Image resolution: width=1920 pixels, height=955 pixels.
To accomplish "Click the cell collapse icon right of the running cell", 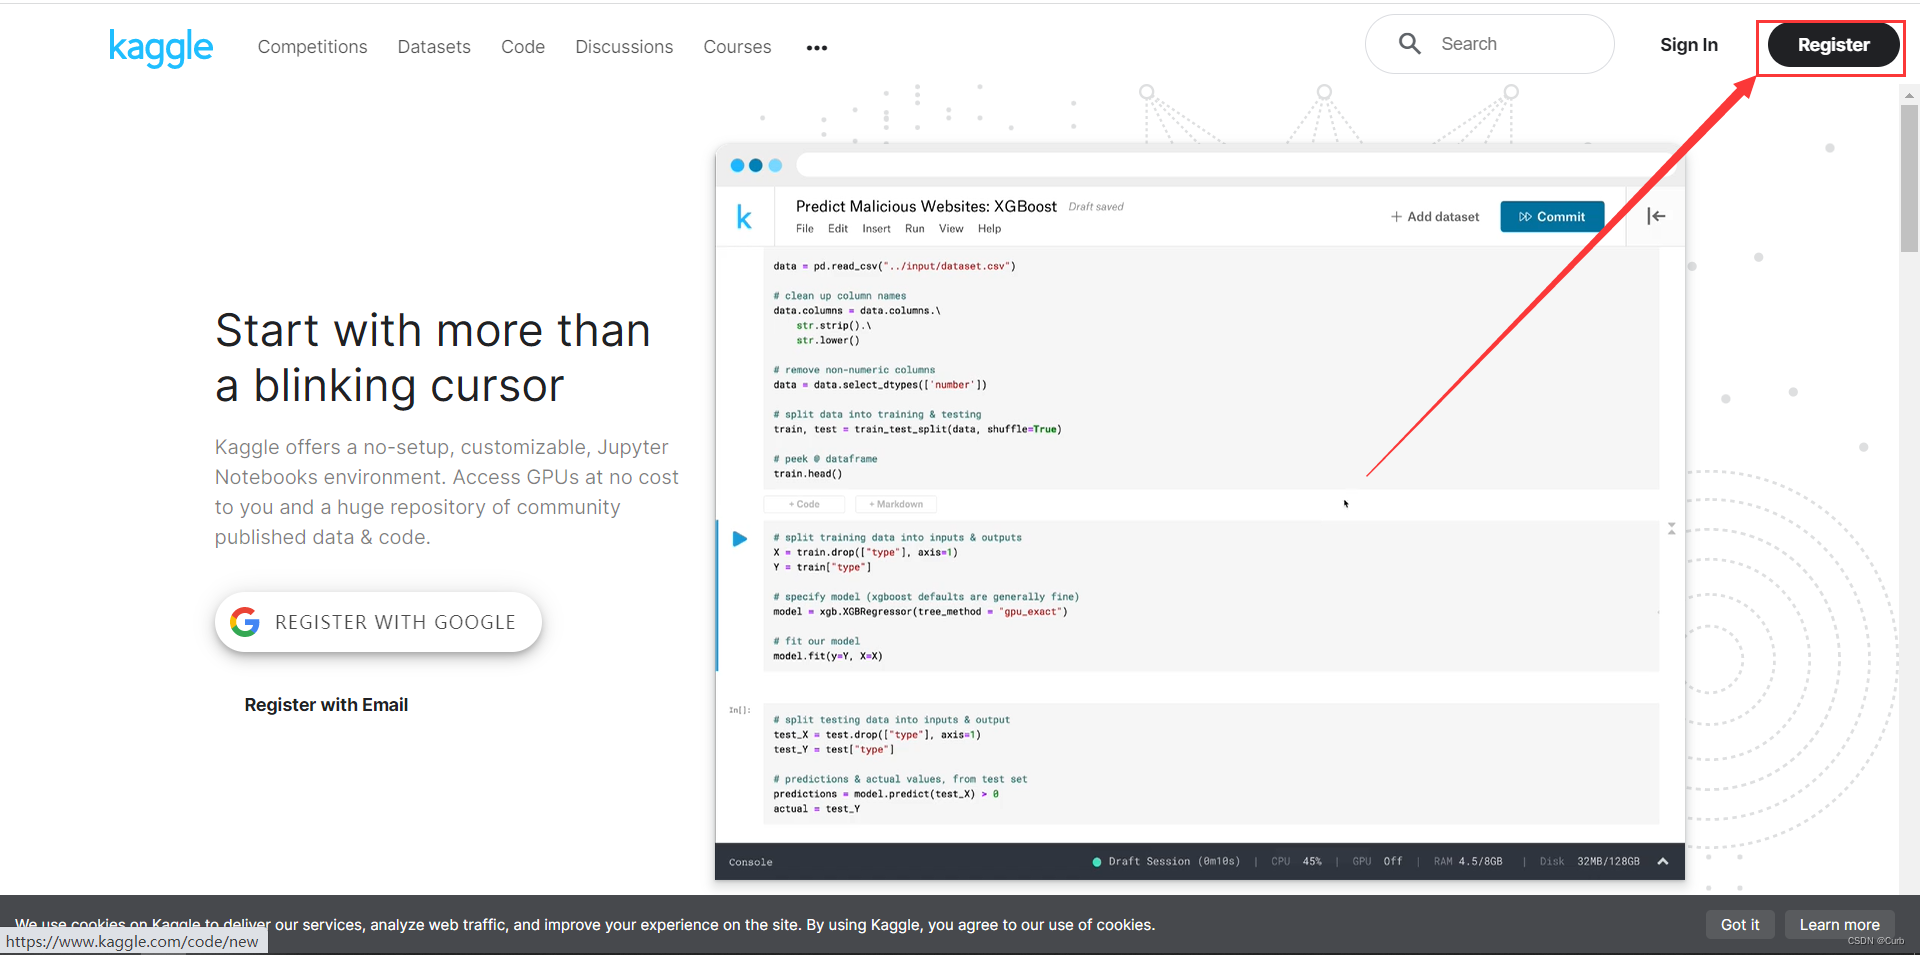I will [x=1671, y=528].
